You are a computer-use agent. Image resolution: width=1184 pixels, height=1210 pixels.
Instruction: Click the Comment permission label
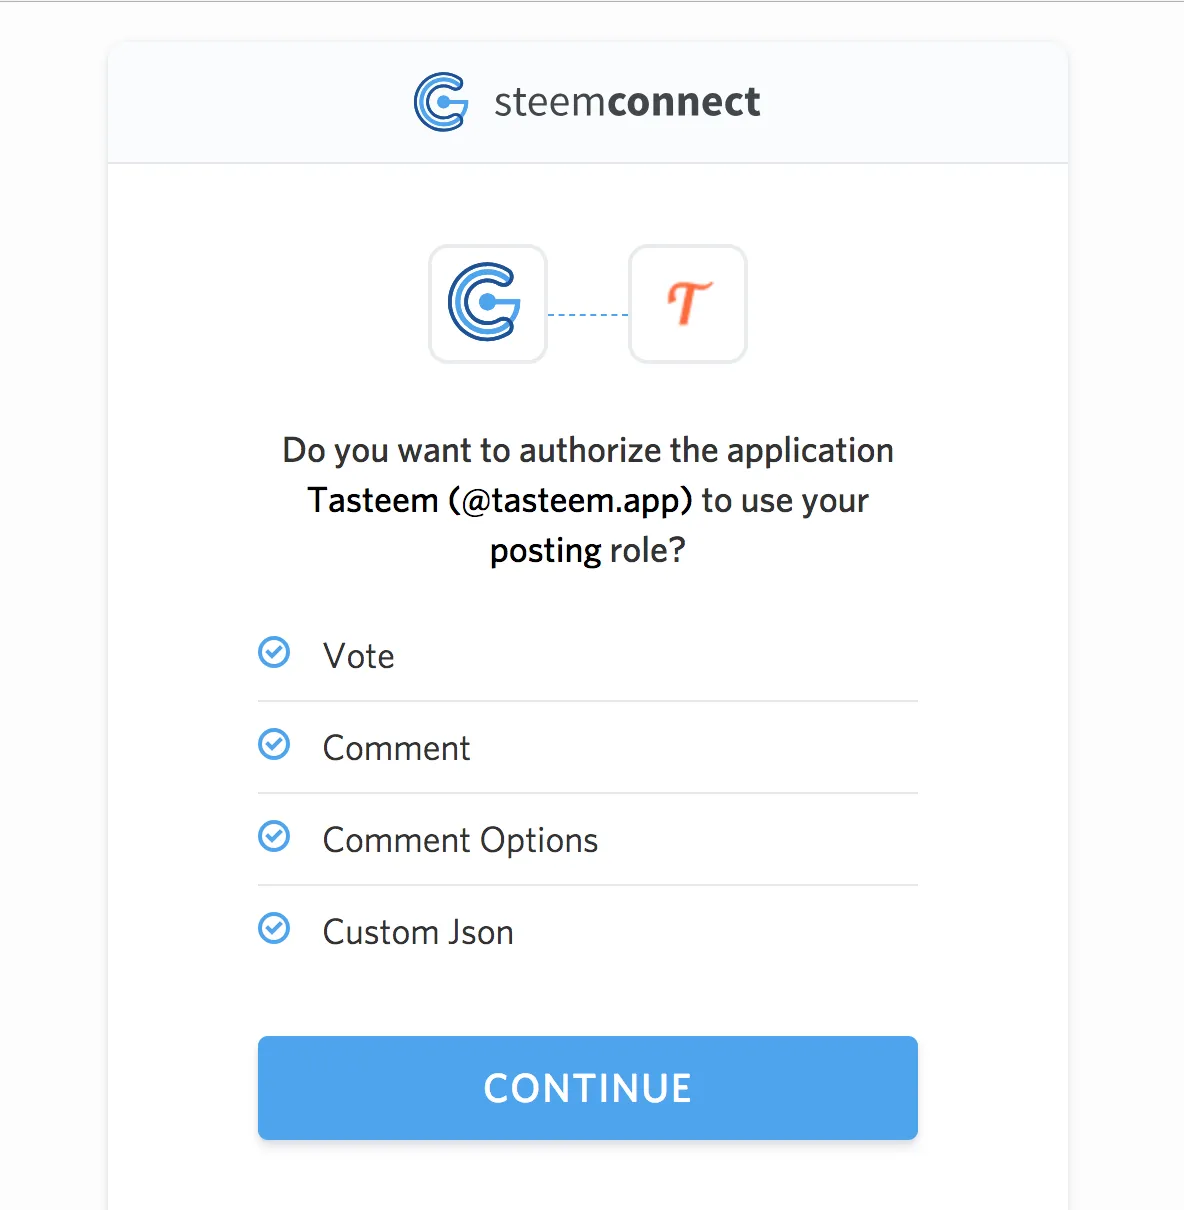(396, 748)
